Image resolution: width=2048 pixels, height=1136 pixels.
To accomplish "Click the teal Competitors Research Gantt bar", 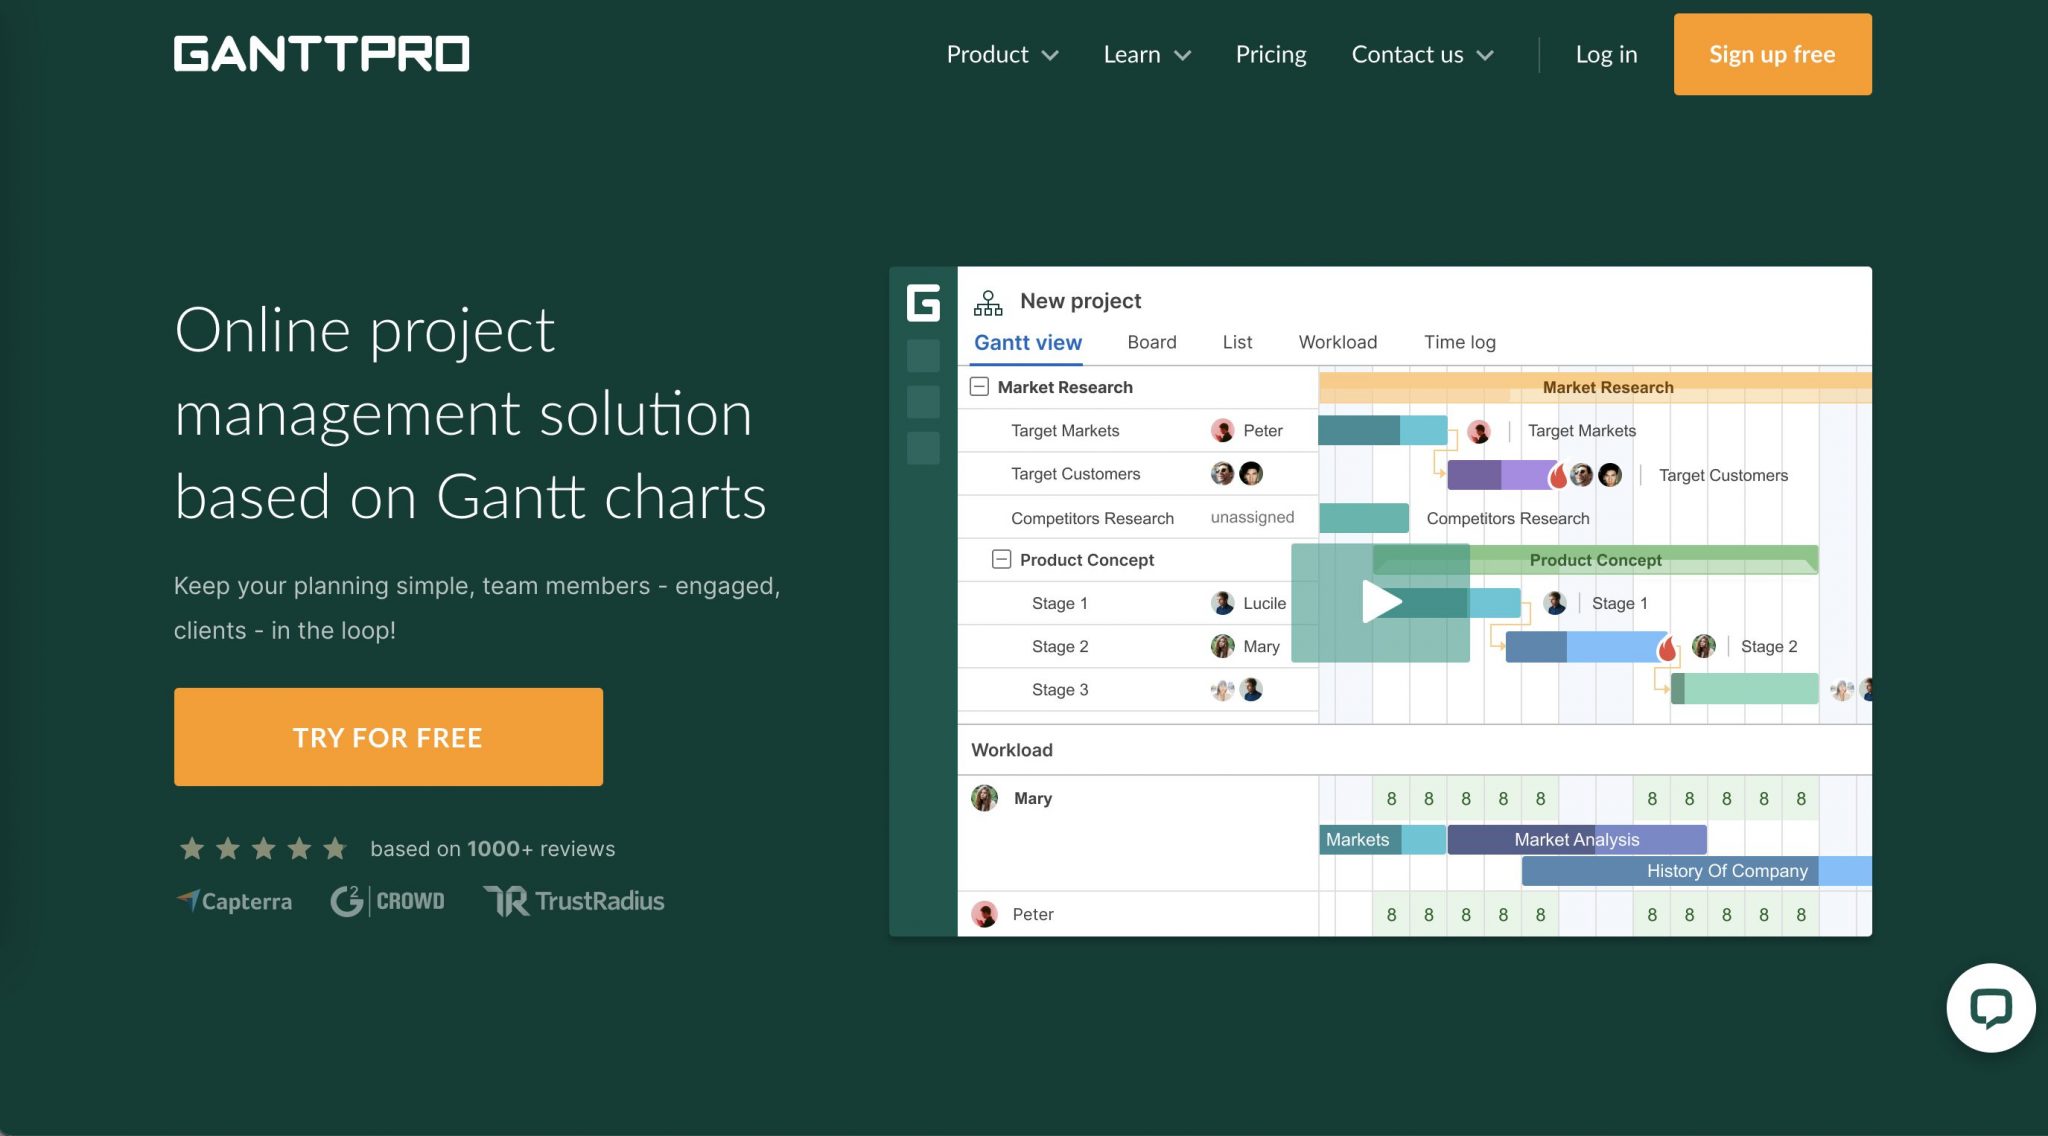I will pos(1364,518).
